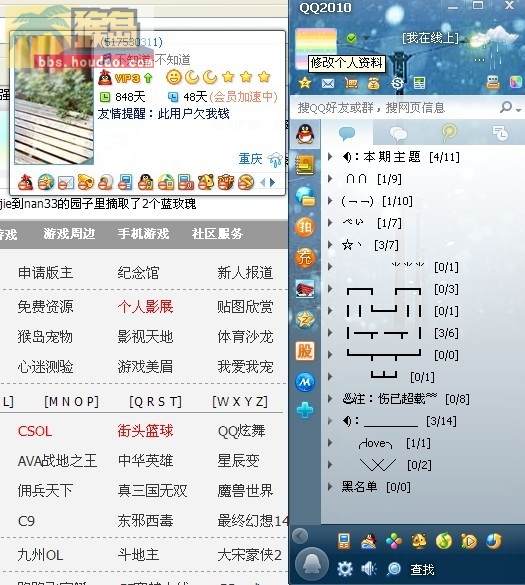
Task: Select the contacts chat bubble tab
Action: (x=347, y=133)
